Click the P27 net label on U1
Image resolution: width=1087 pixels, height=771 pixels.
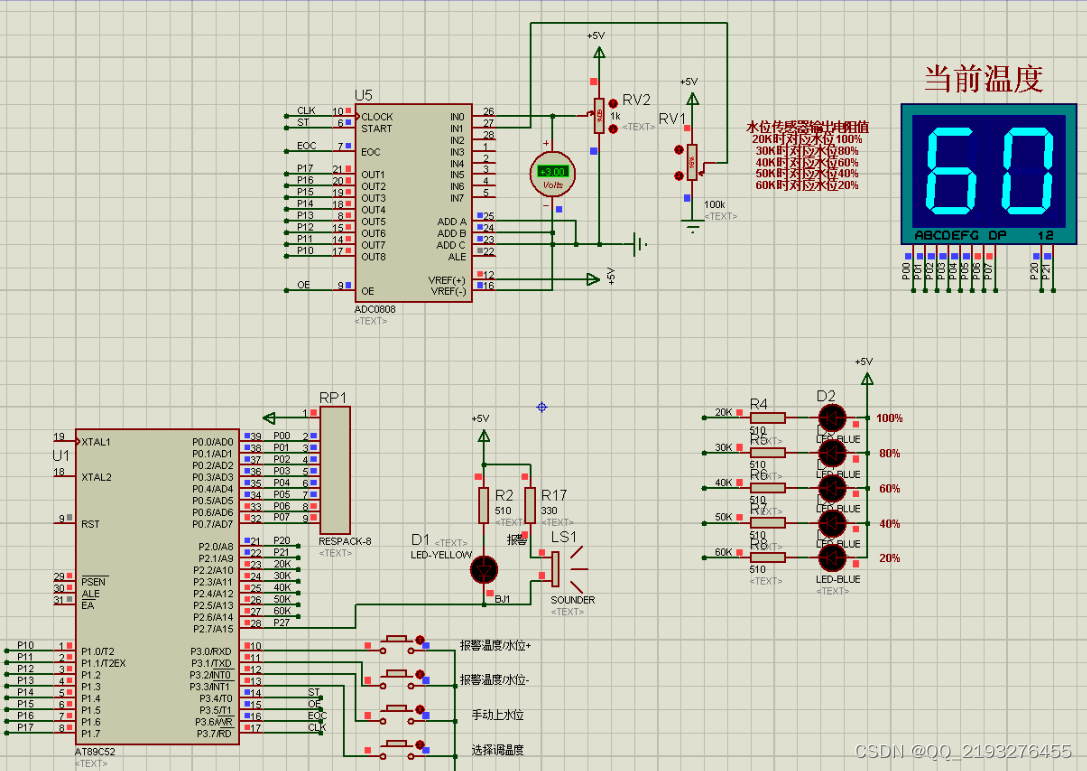[x=281, y=623]
